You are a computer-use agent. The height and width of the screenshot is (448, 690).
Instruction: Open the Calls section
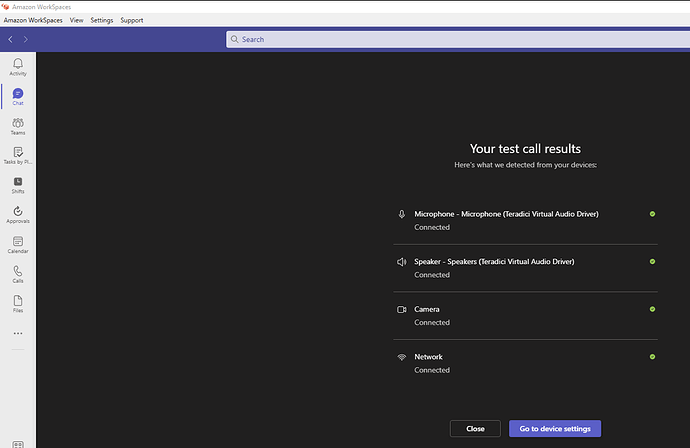pyautogui.click(x=18, y=274)
